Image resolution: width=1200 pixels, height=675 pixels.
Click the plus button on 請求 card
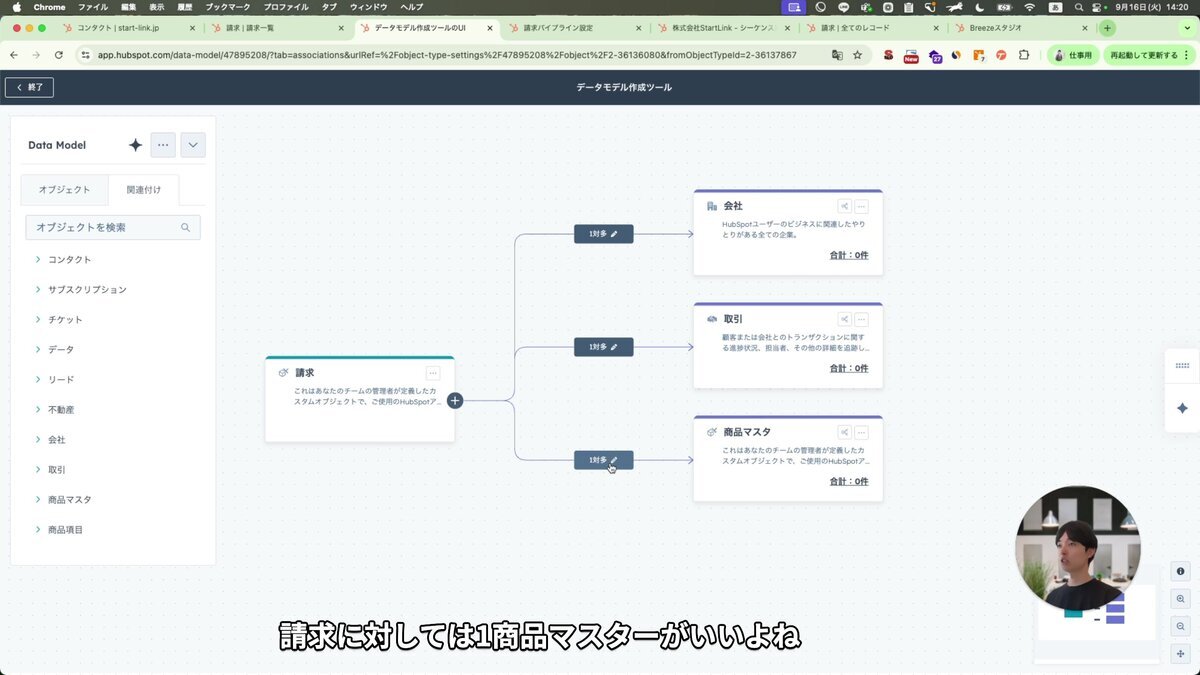pos(455,401)
